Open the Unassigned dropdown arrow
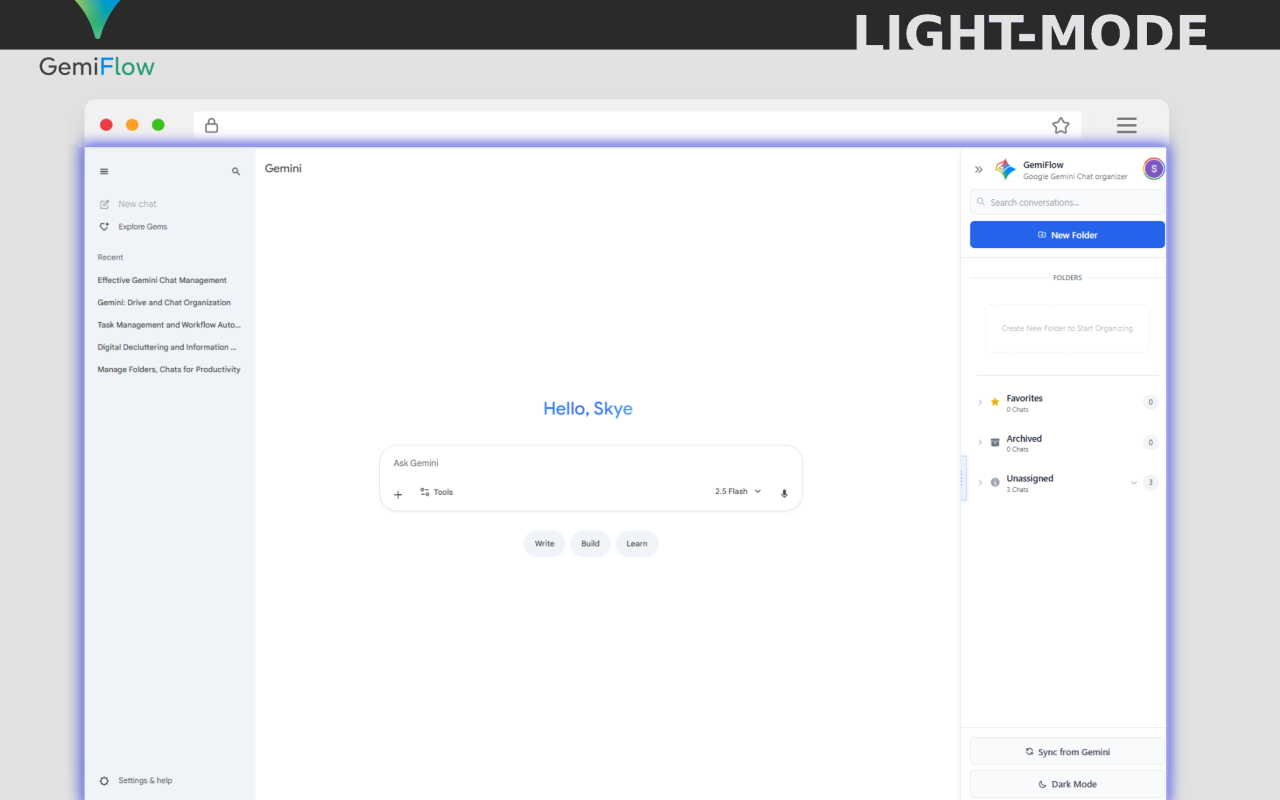Viewport: 1280px width, 800px height. point(1134,482)
